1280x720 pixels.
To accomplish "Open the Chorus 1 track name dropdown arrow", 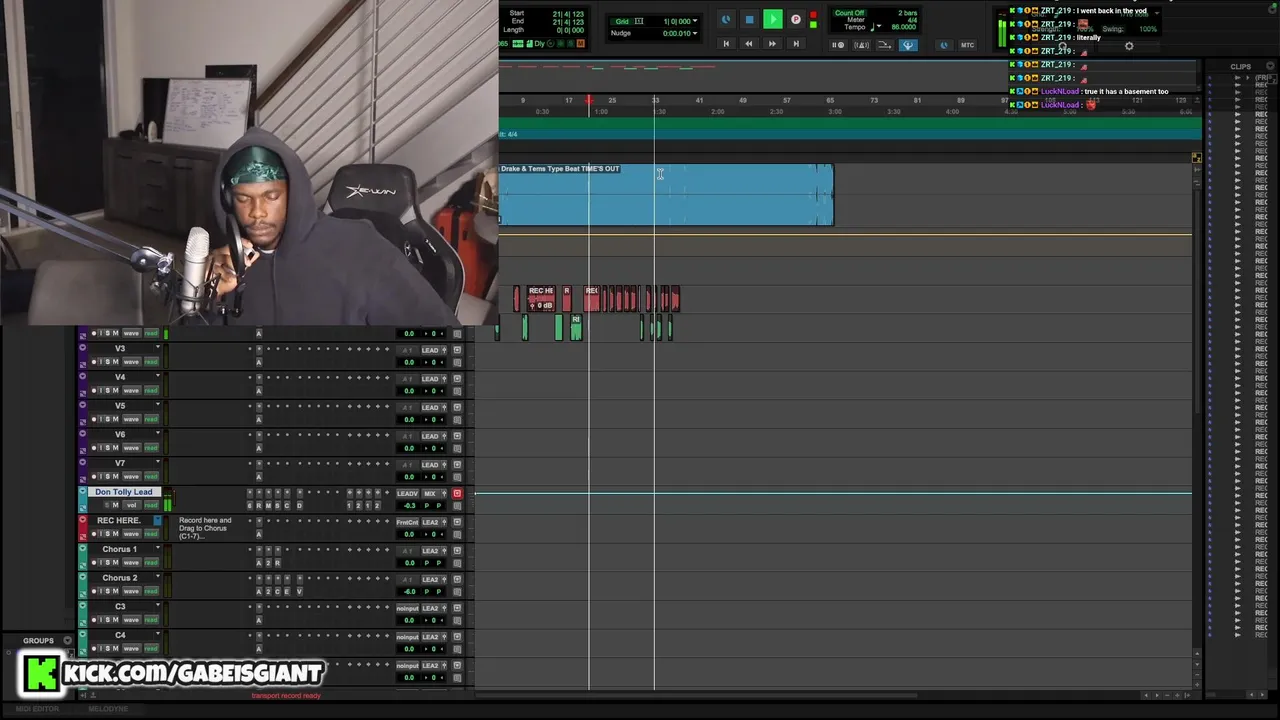I will coord(158,547).
